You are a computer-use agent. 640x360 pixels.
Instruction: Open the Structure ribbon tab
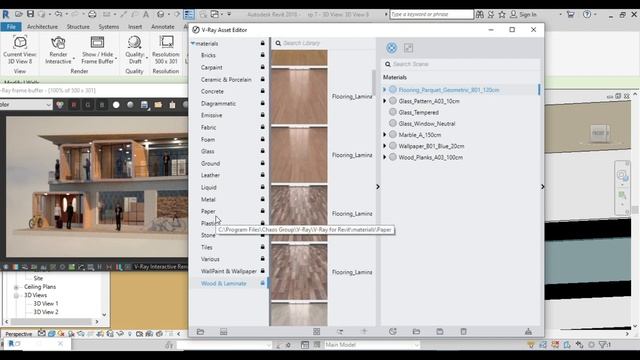coord(78,27)
